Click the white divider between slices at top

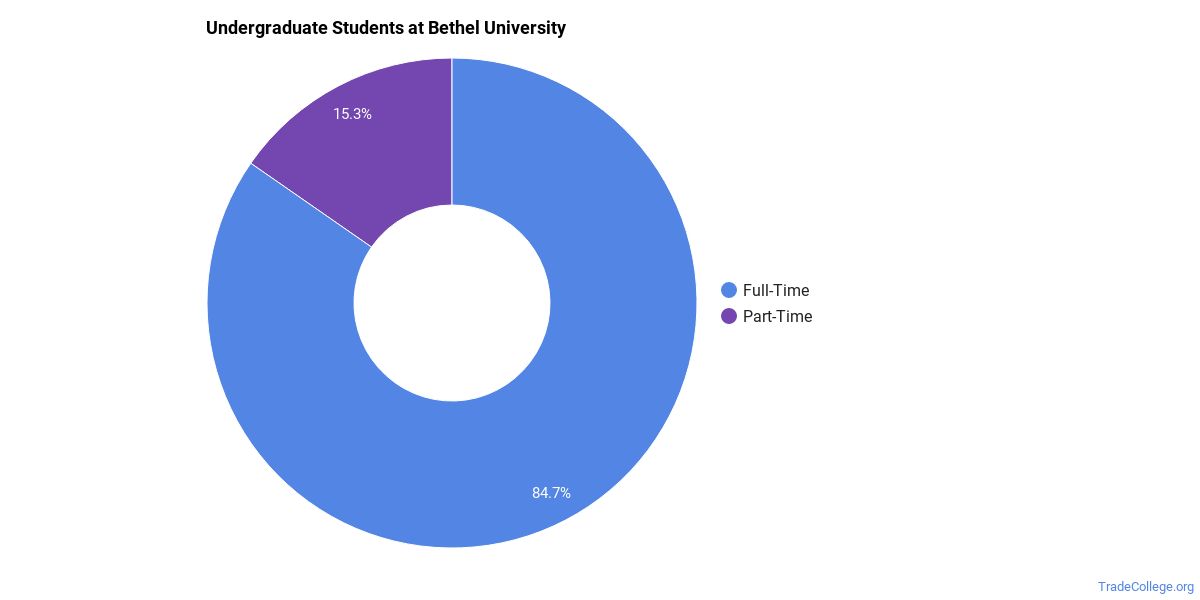click(x=452, y=131)
